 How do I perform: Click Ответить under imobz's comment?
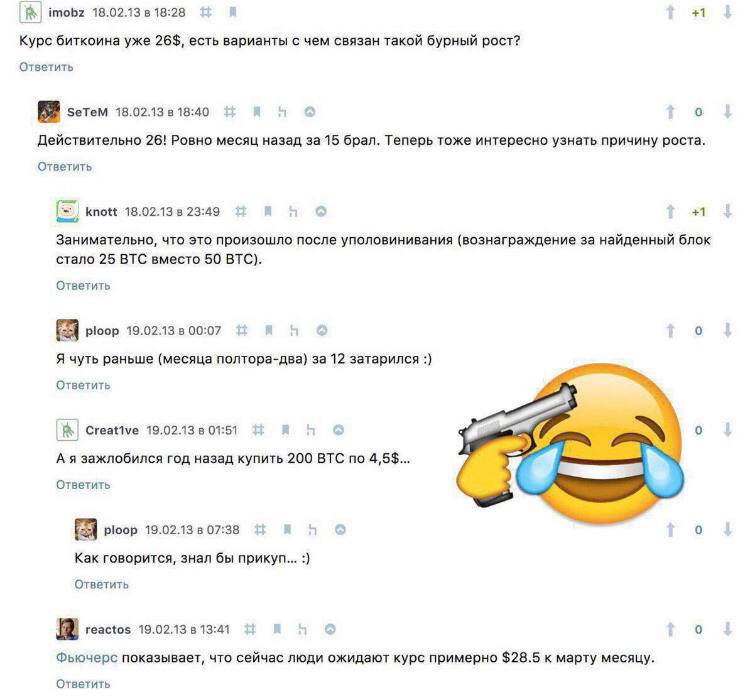coord(46,67)
